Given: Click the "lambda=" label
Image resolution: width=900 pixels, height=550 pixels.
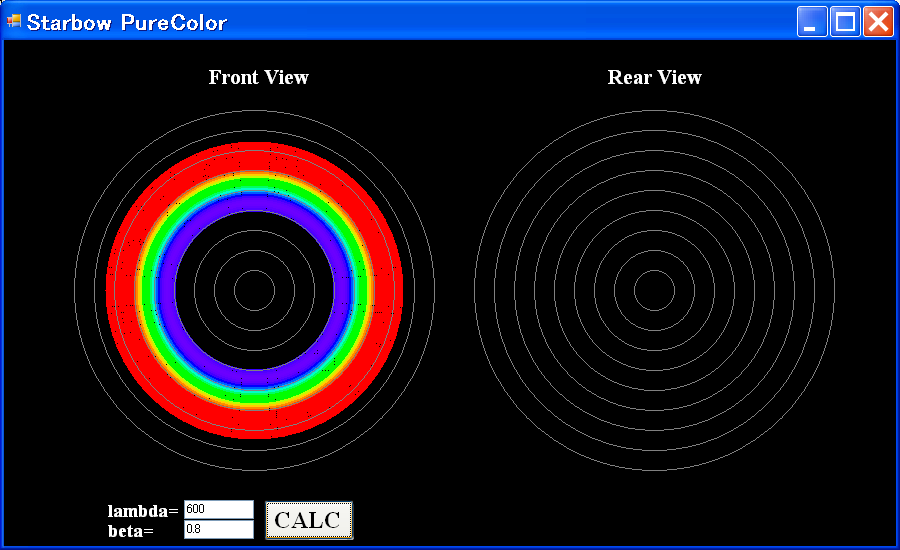Looking at the screenshot, I should tap(143, 511).
